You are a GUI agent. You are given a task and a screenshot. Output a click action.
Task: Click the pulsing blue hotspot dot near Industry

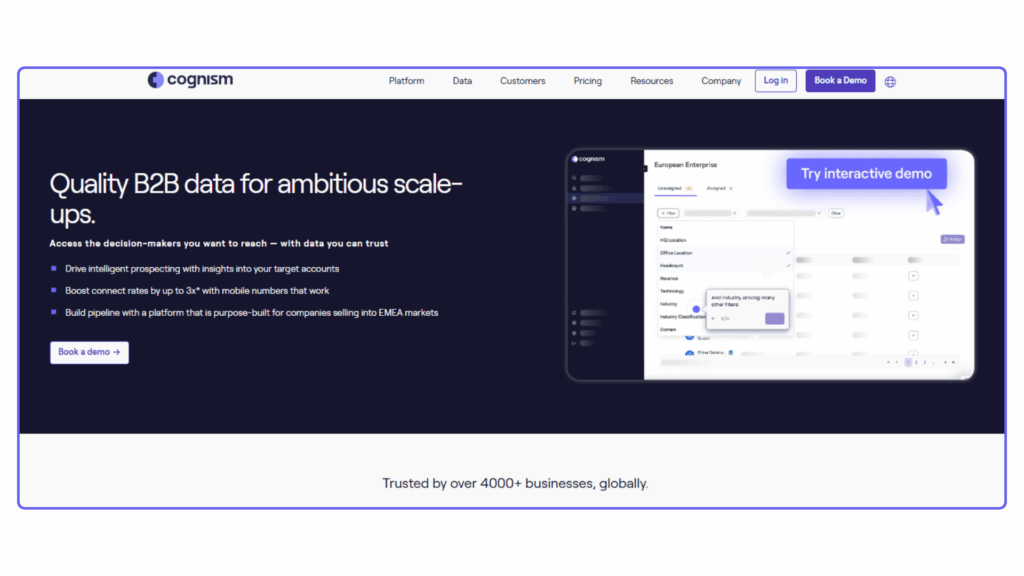[x=696, y=309]
